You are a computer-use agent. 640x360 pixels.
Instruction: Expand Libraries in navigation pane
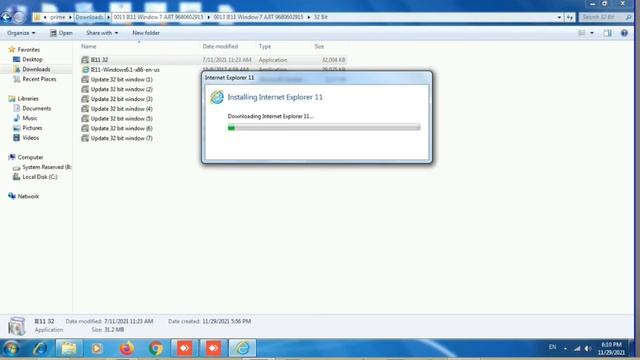(x=28, y=98)
